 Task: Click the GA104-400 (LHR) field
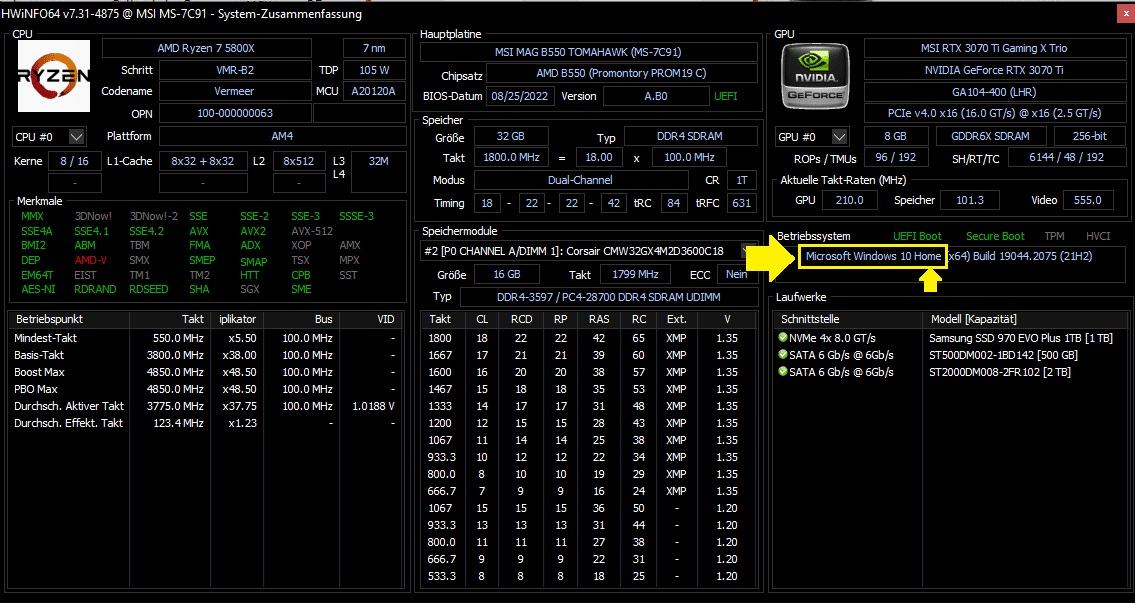pyautogui.click(x=994, y=92)
